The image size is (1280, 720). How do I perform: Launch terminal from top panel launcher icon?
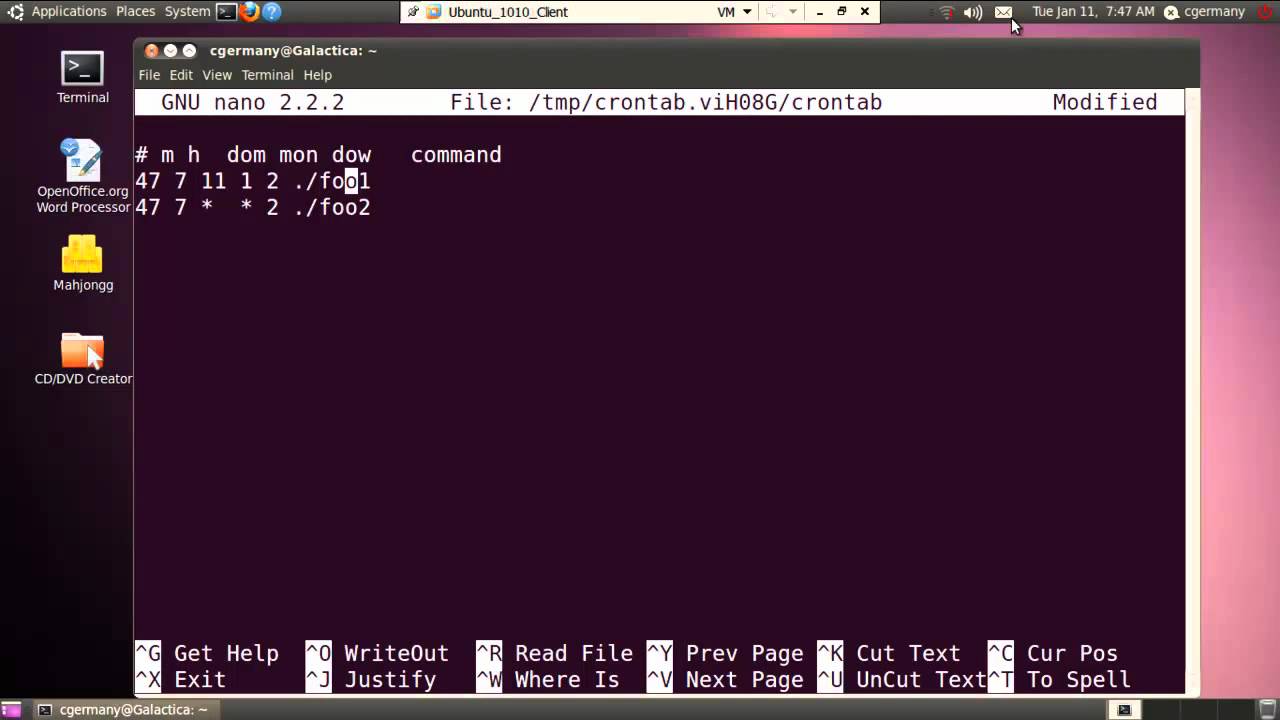(x=227, y=12)
